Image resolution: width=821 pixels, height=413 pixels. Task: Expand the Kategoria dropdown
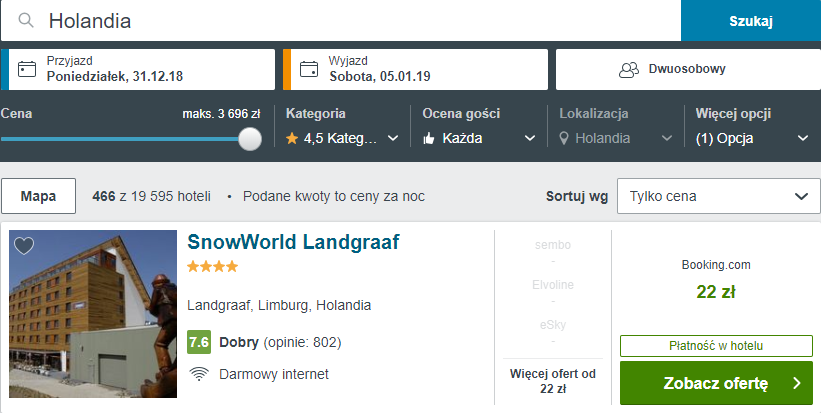[x=342, y=138]
